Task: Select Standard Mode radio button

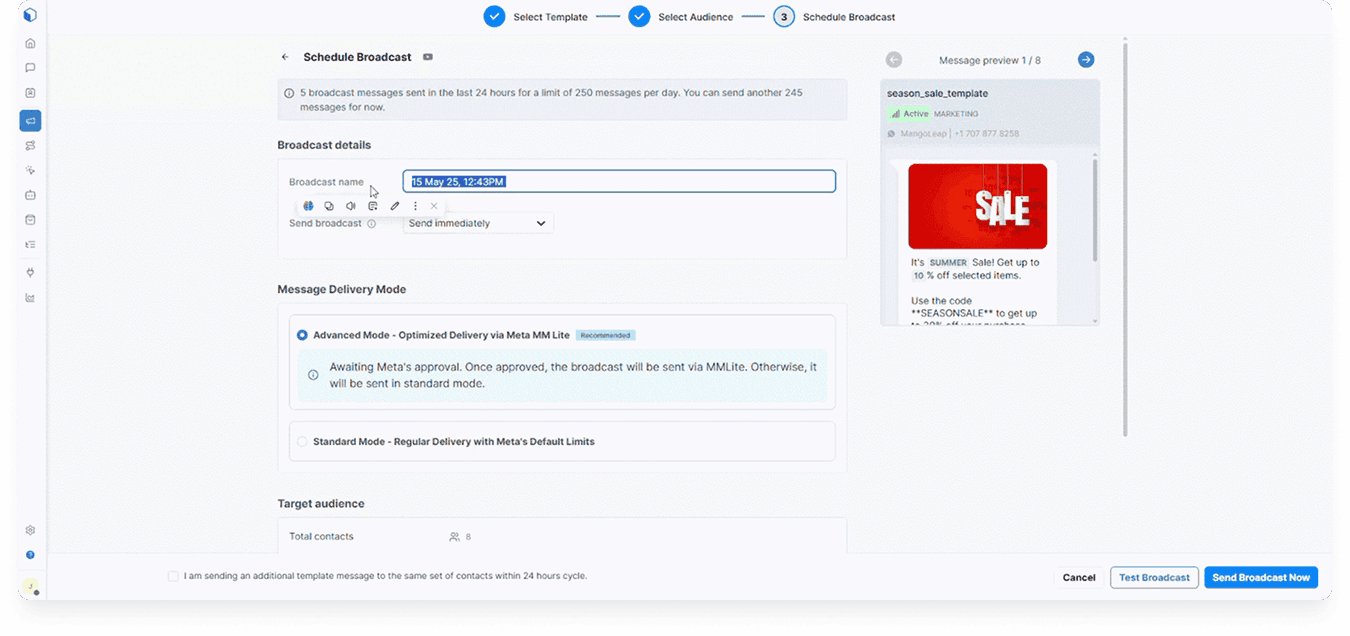Action: tap(302, 441)
